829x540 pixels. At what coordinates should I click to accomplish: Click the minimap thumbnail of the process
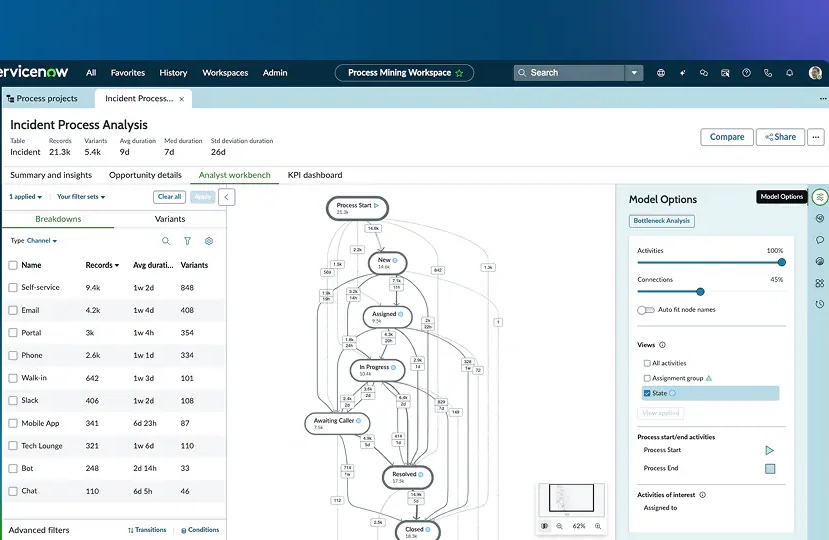[x=572, y=499]
